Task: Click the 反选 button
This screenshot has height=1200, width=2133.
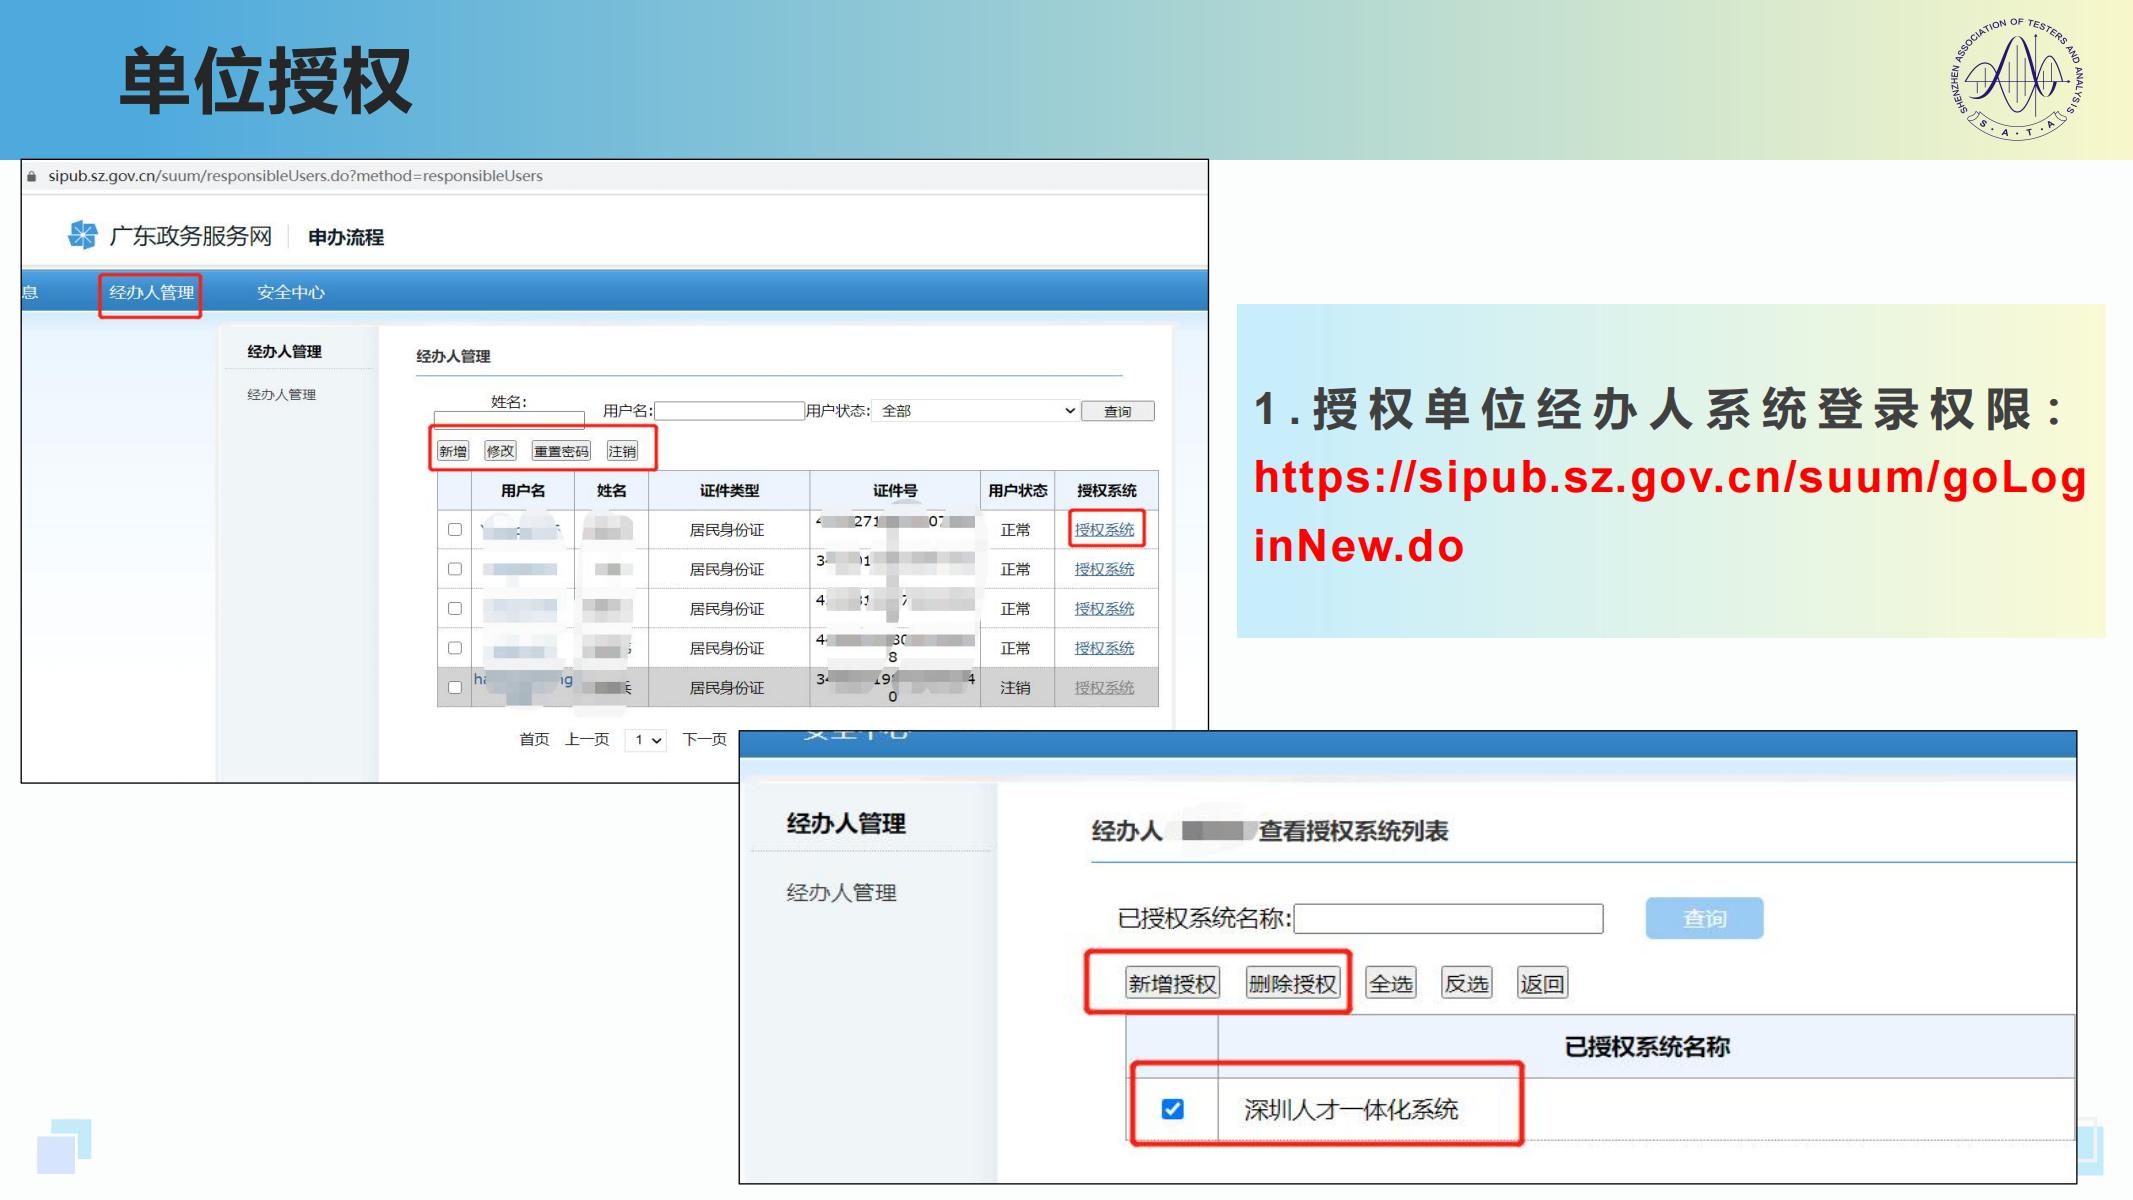Action: pyautogui.click(x=1467, y=983)
